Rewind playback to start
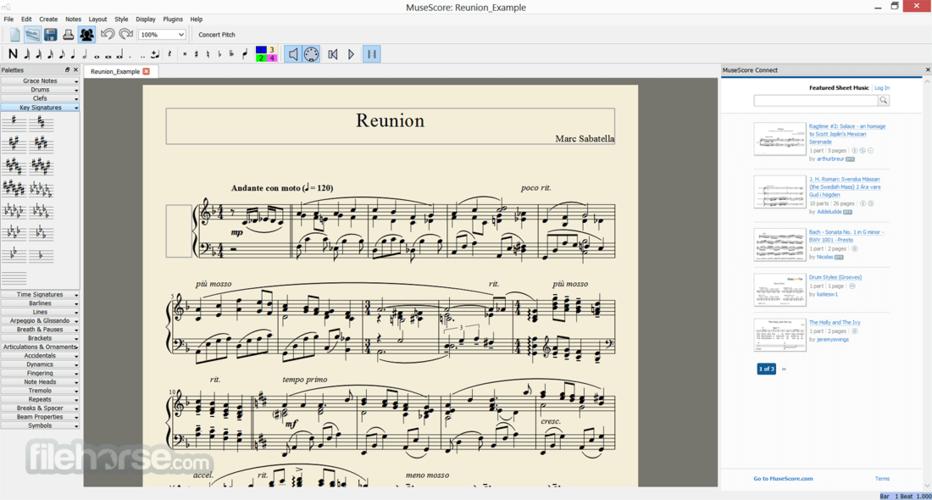Viewport: 932px width, 500px height. (333, 54)
